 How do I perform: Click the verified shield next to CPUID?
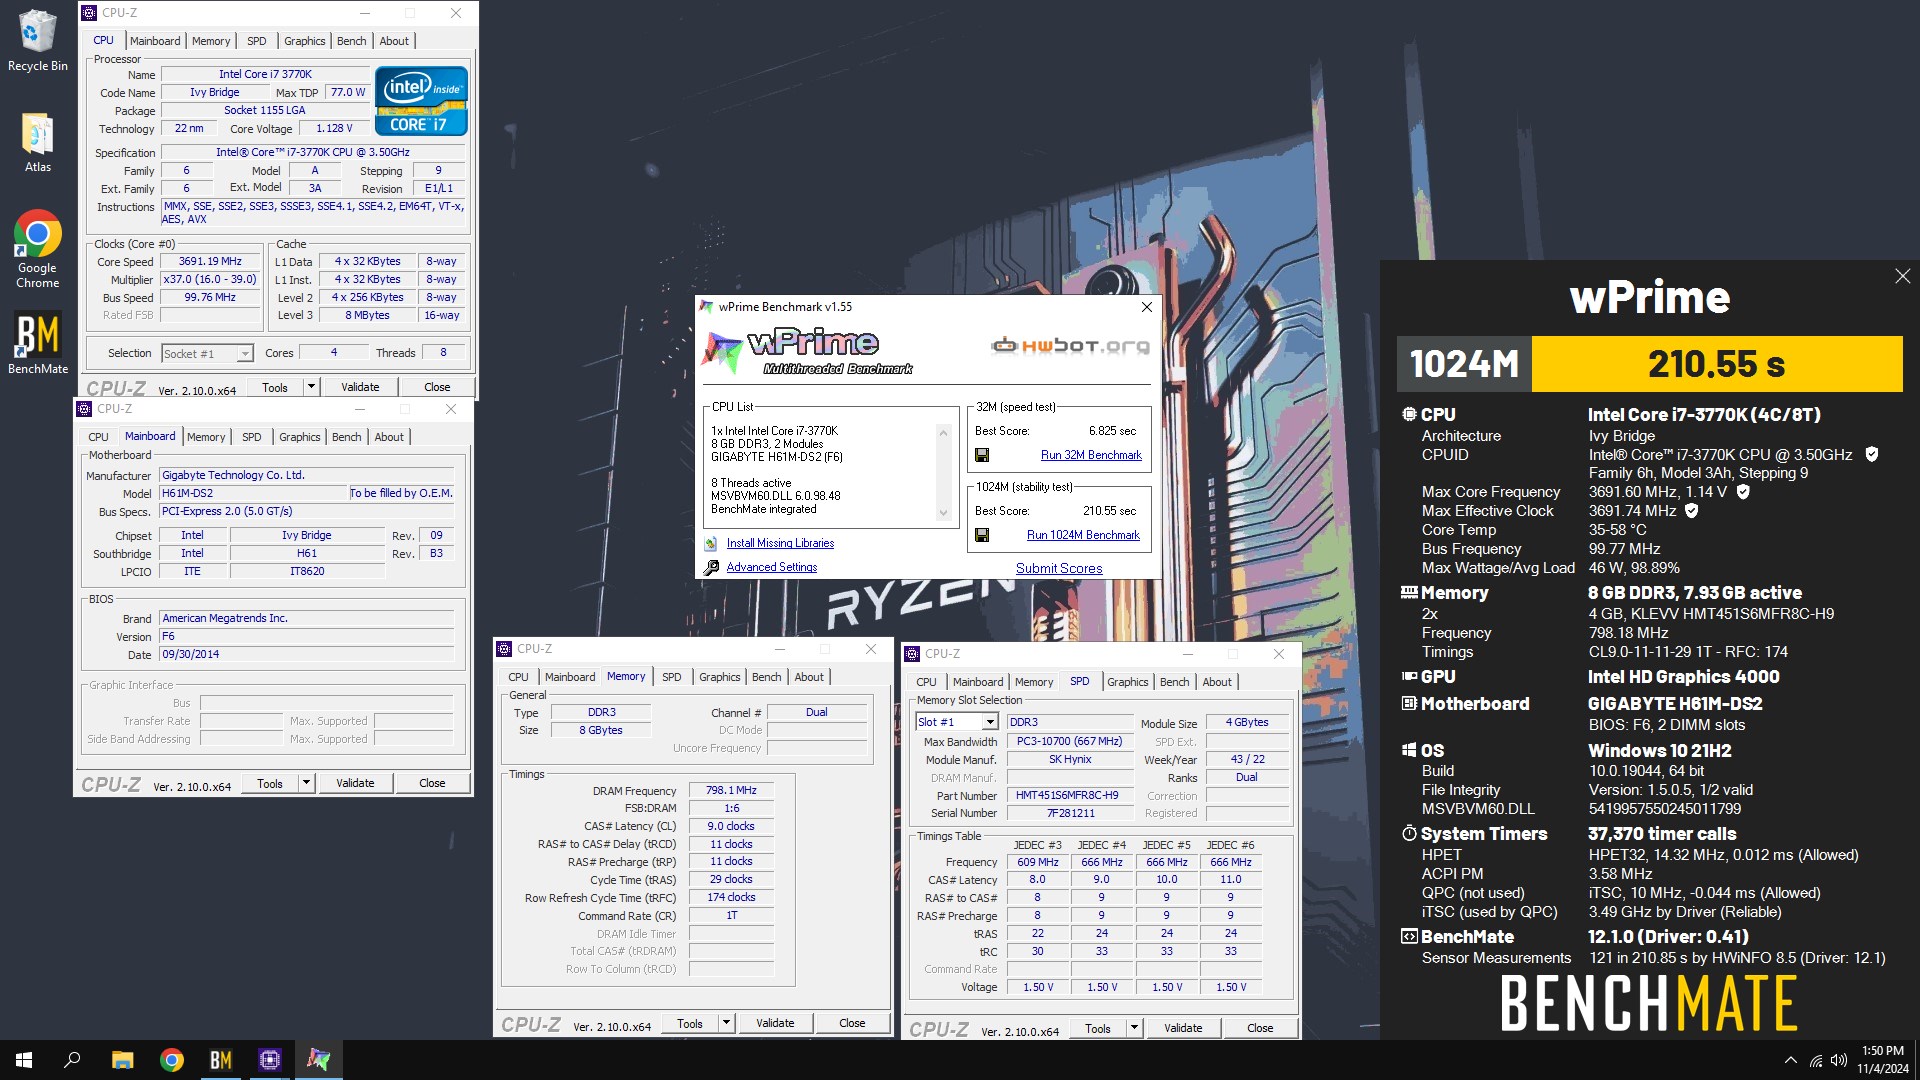point(1871,454)
